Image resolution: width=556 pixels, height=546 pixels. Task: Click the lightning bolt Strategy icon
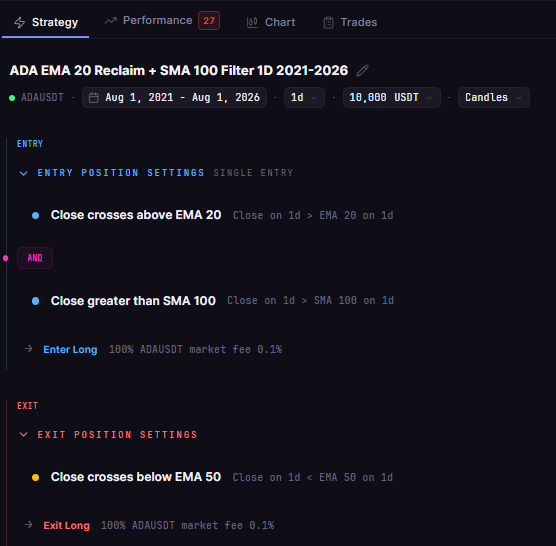click(20, 22)
